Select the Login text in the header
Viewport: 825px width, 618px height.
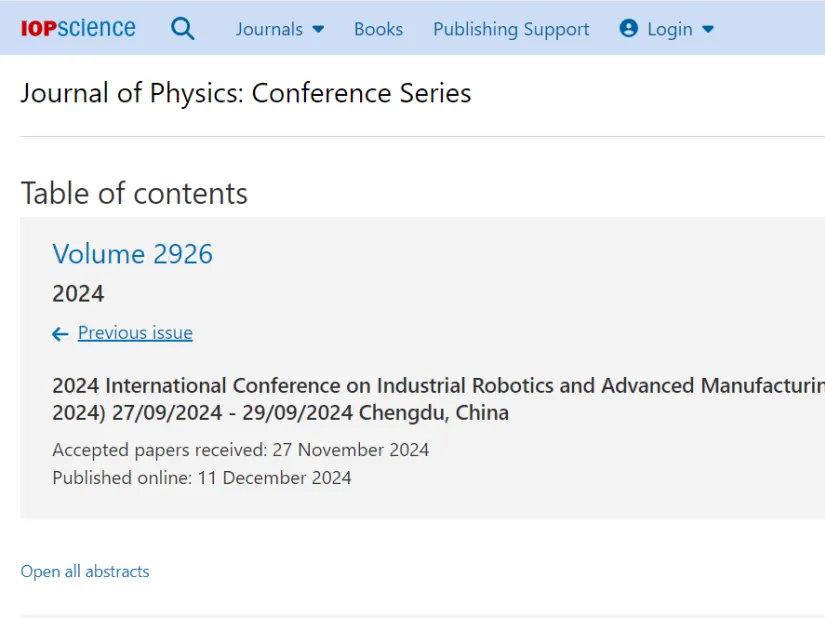669,29
